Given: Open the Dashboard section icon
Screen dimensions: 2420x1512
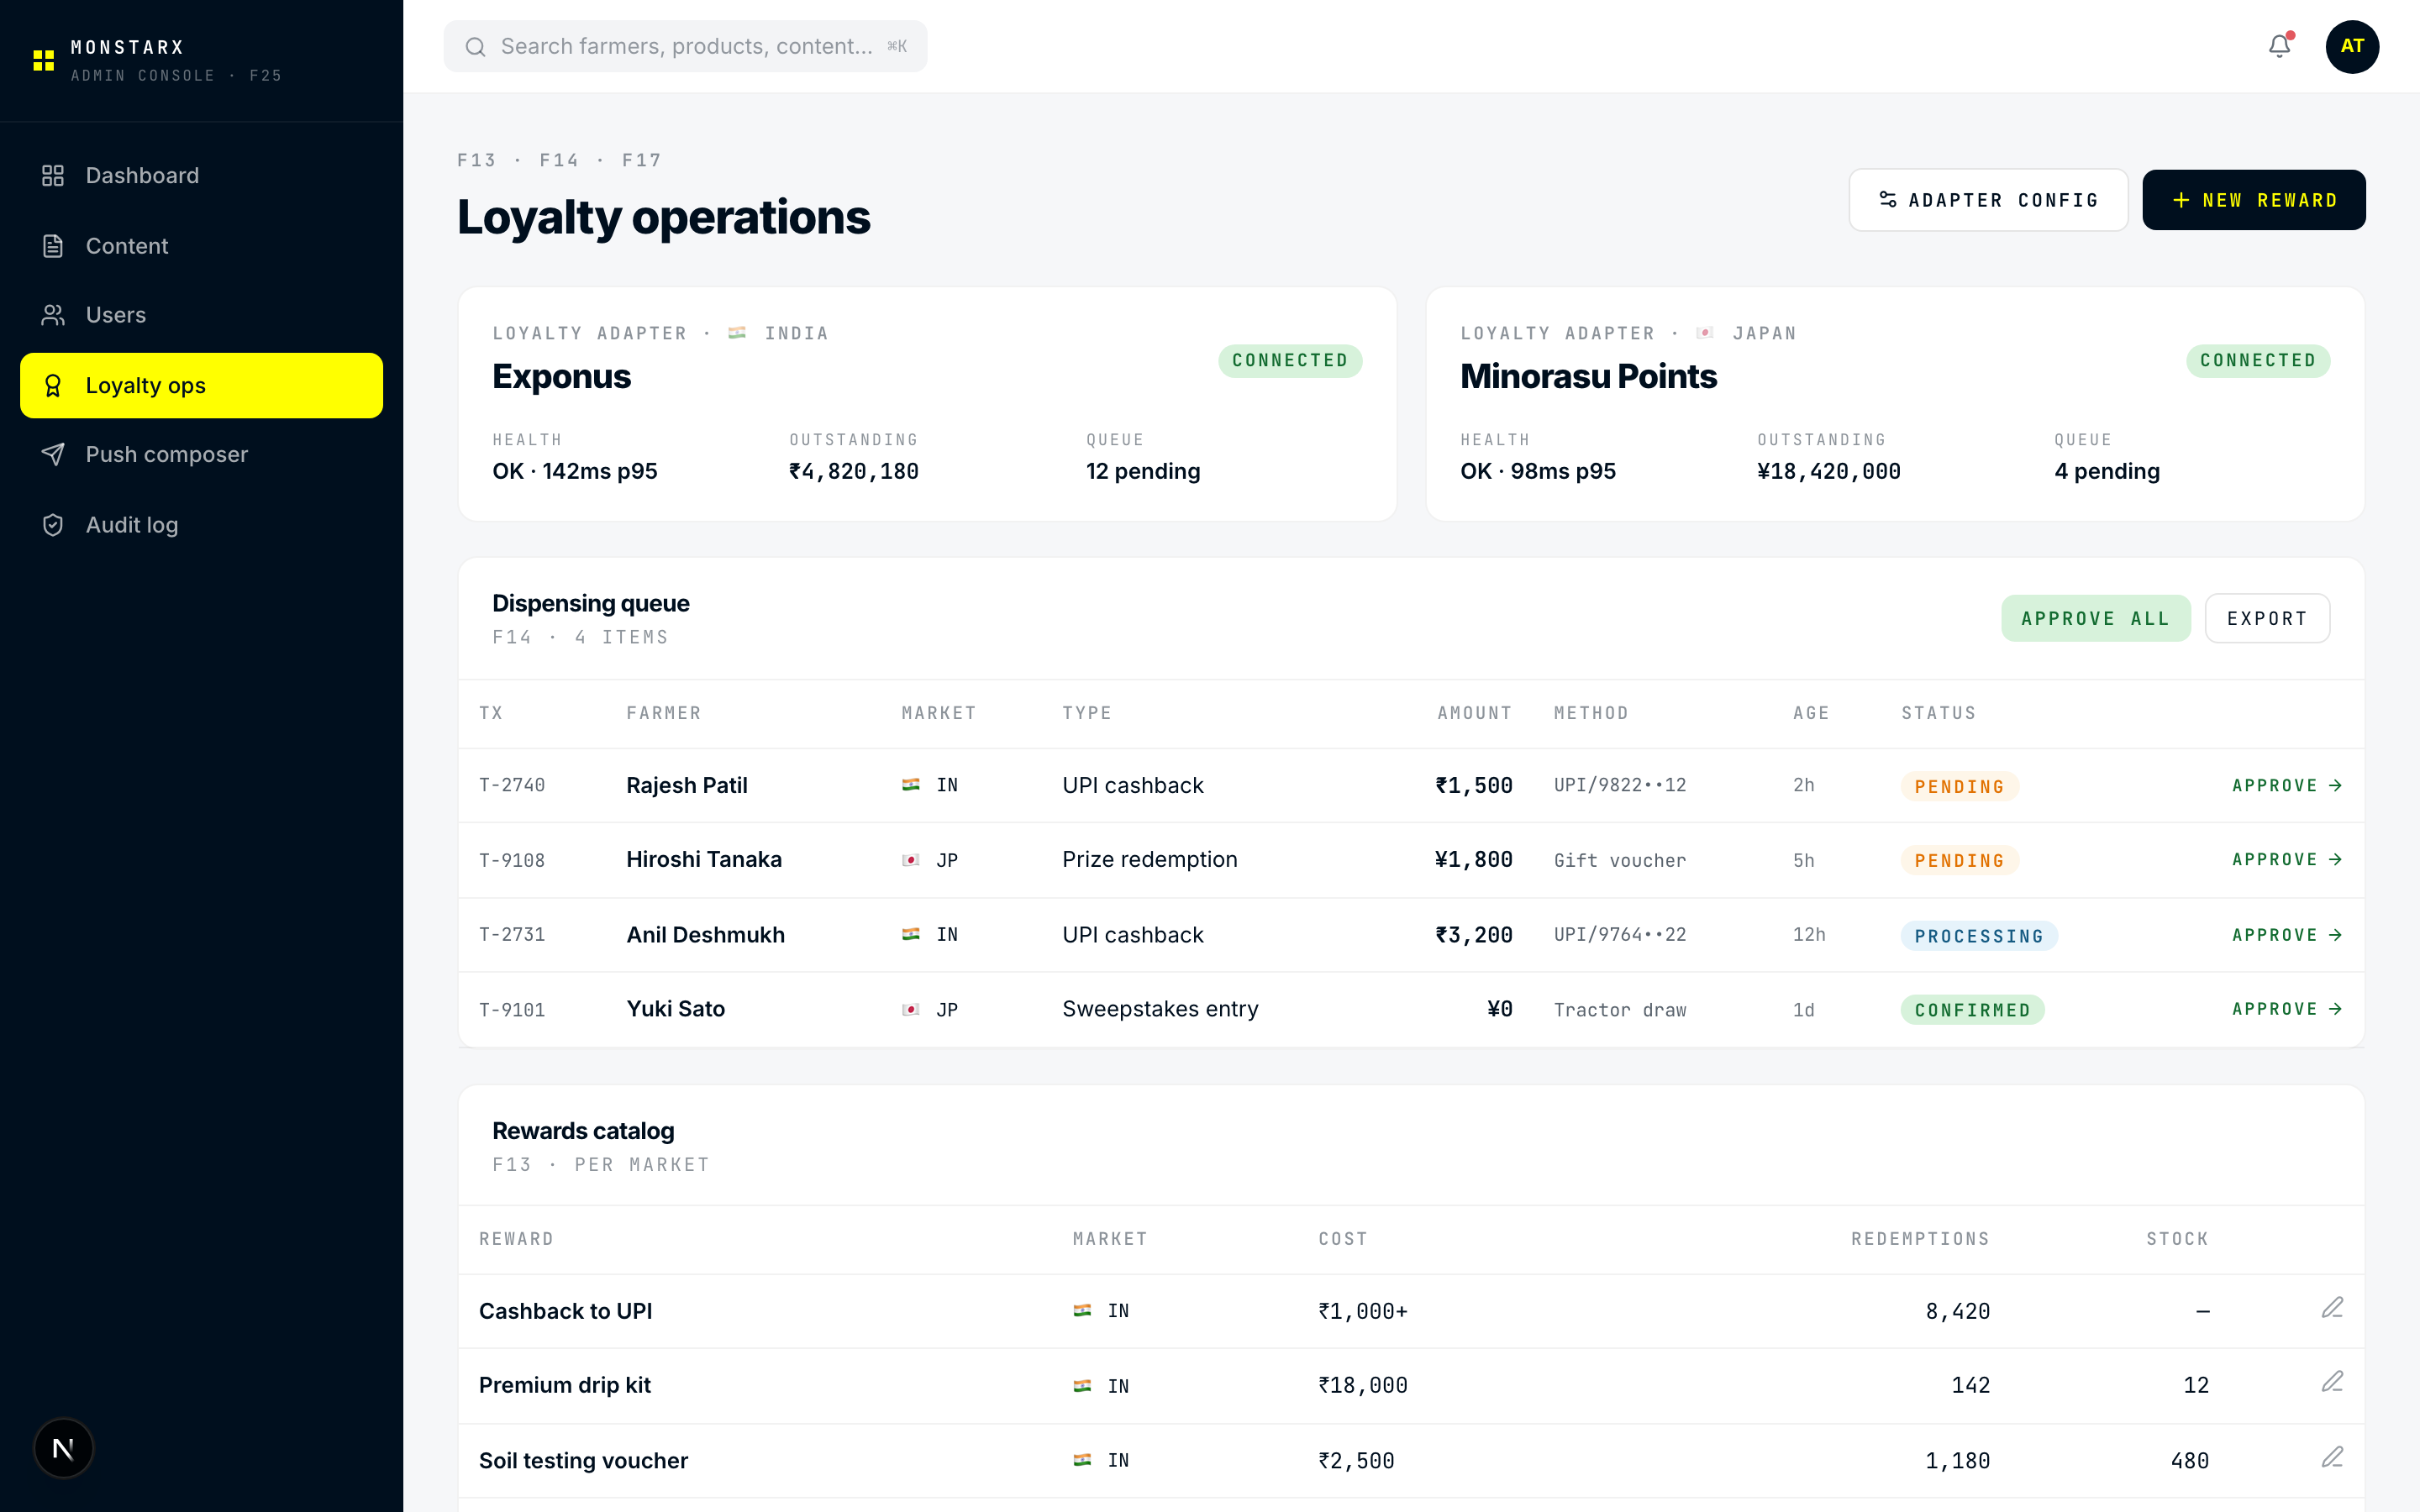Looking at the screenshot, I should pyautogui.click(x=54, y=175).
